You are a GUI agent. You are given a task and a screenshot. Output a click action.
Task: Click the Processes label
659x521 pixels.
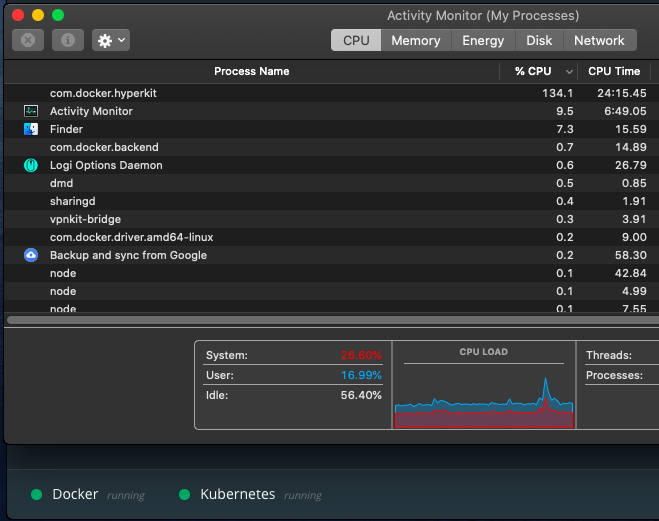(614, 375)
